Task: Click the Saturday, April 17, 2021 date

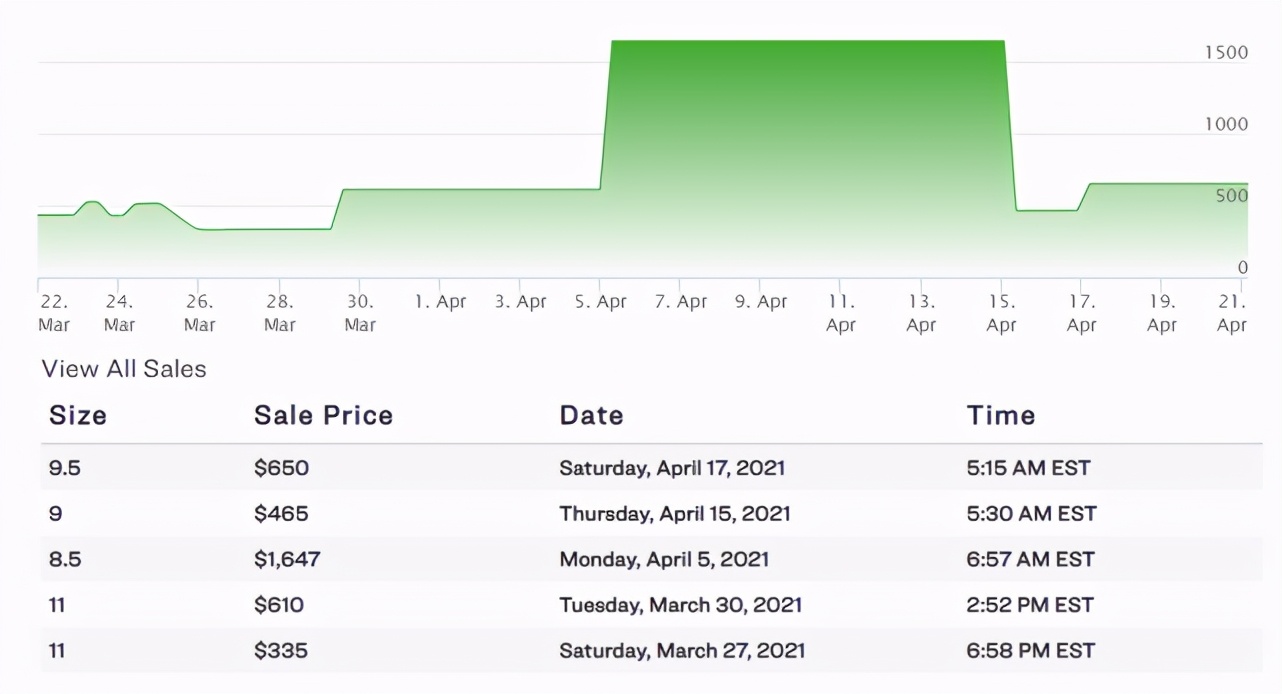Action: click(672, 468)
